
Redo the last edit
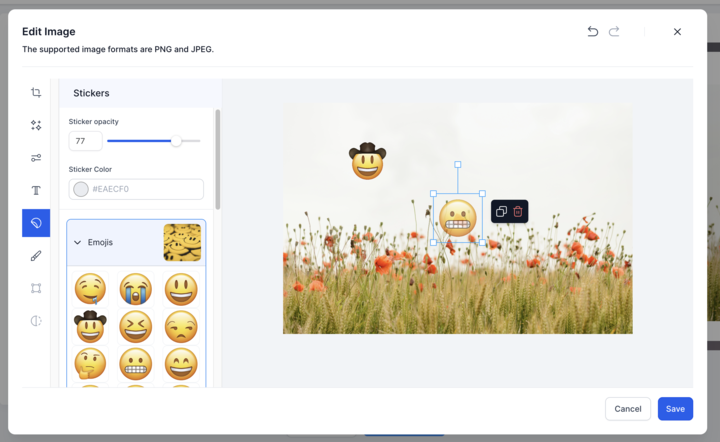click(614, 32)
